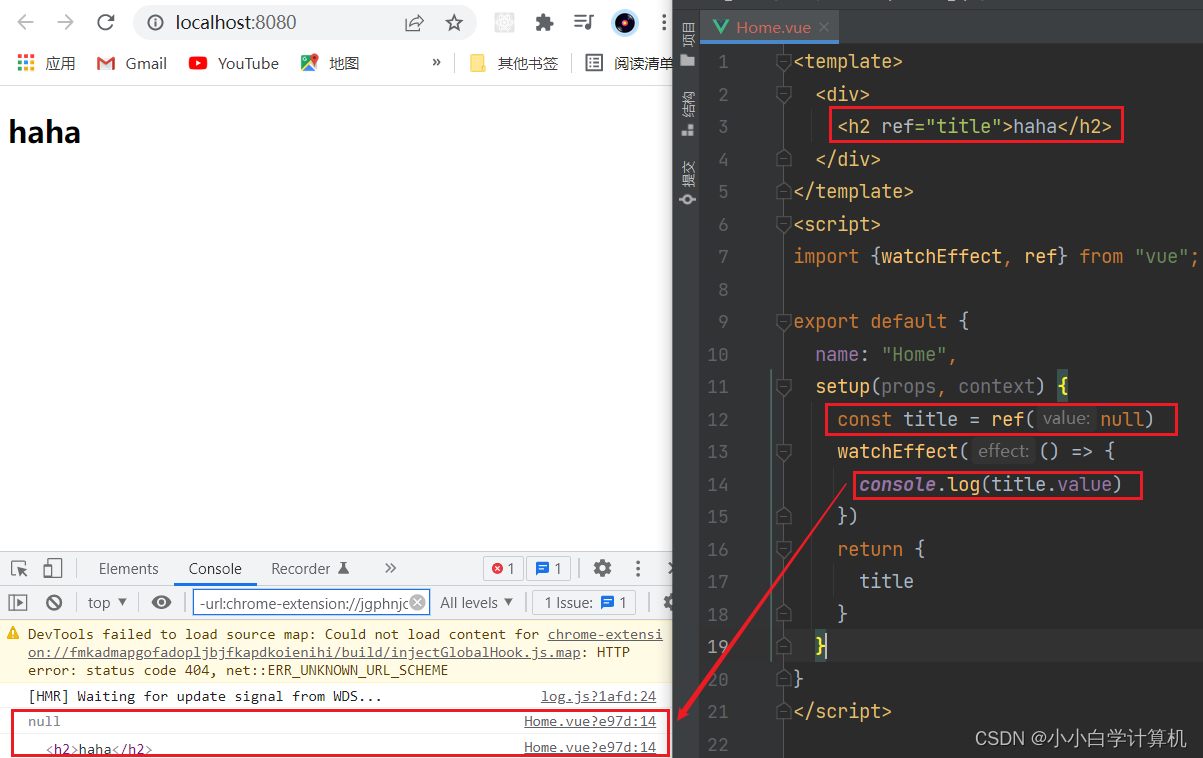
Task: Bookmark this page with the star icon
Action: pyautogui.click(x=454, y=22)
